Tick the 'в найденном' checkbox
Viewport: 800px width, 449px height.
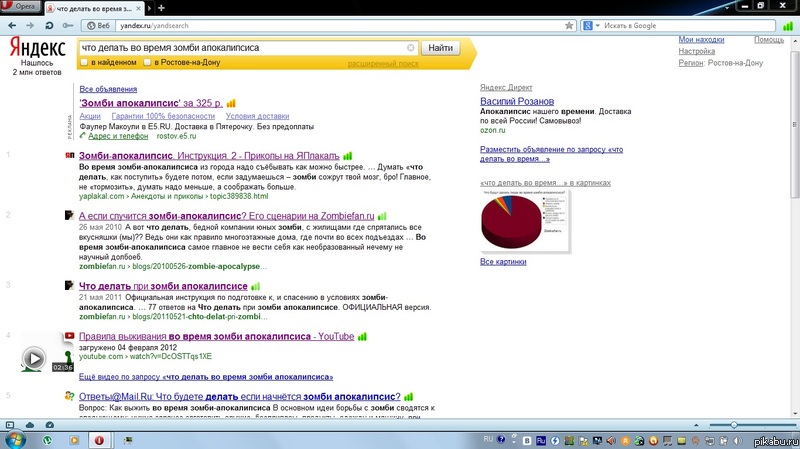pos(84,62)
